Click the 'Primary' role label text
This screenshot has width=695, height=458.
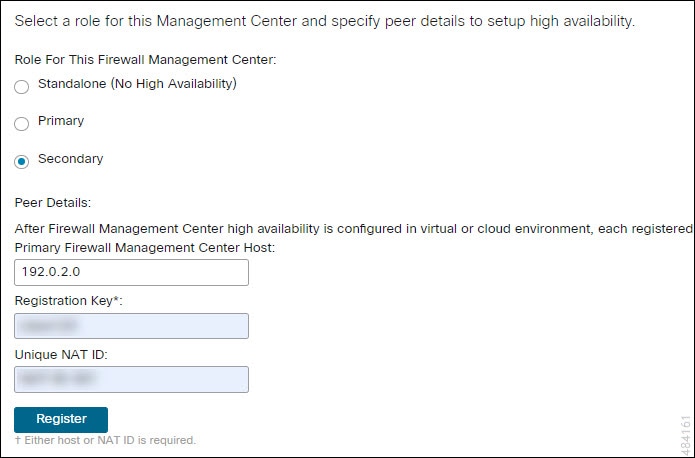click(61, 121)
